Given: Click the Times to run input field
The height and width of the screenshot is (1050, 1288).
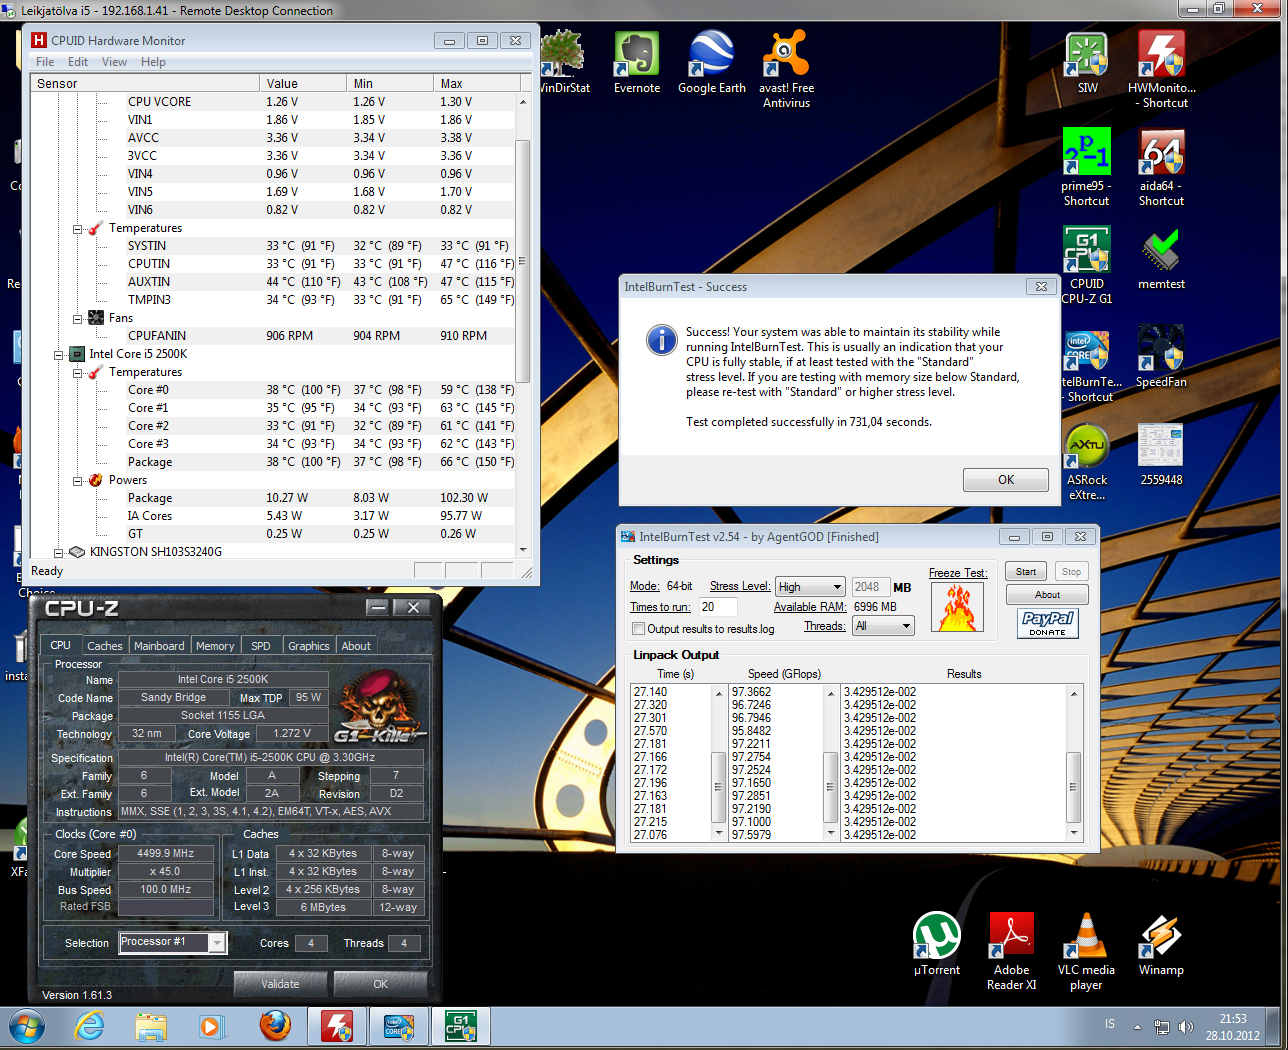Looking at the screenshot, I should (717, 607).
